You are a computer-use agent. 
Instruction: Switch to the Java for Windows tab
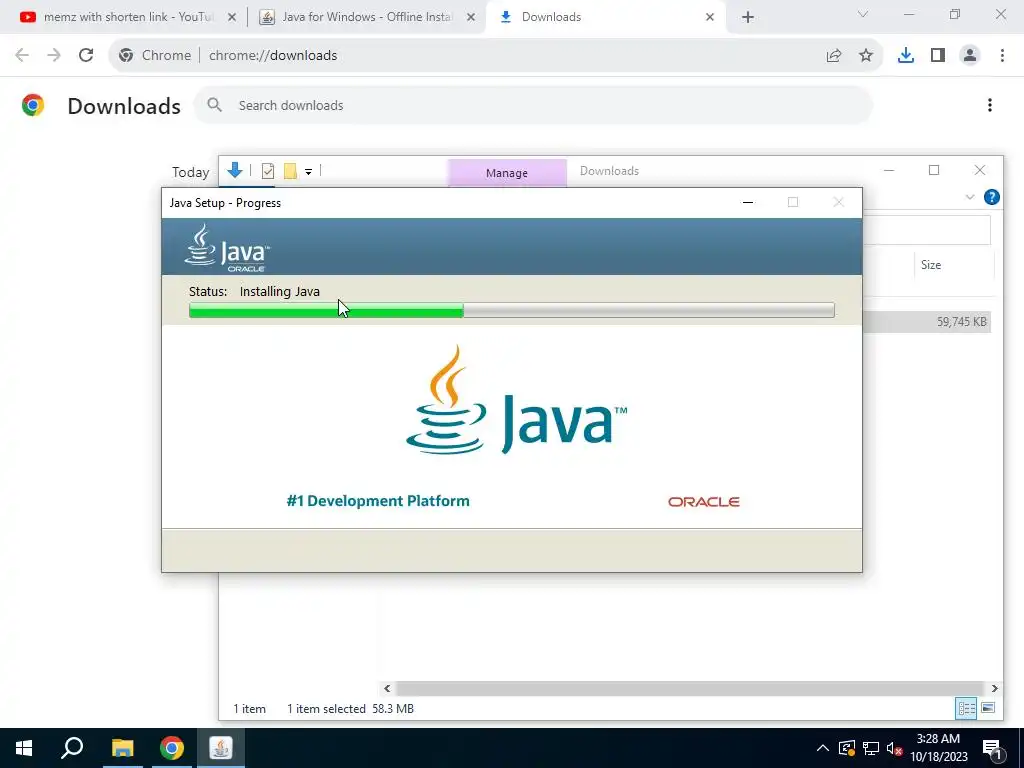pyautogui.click(x=366, y=17)
